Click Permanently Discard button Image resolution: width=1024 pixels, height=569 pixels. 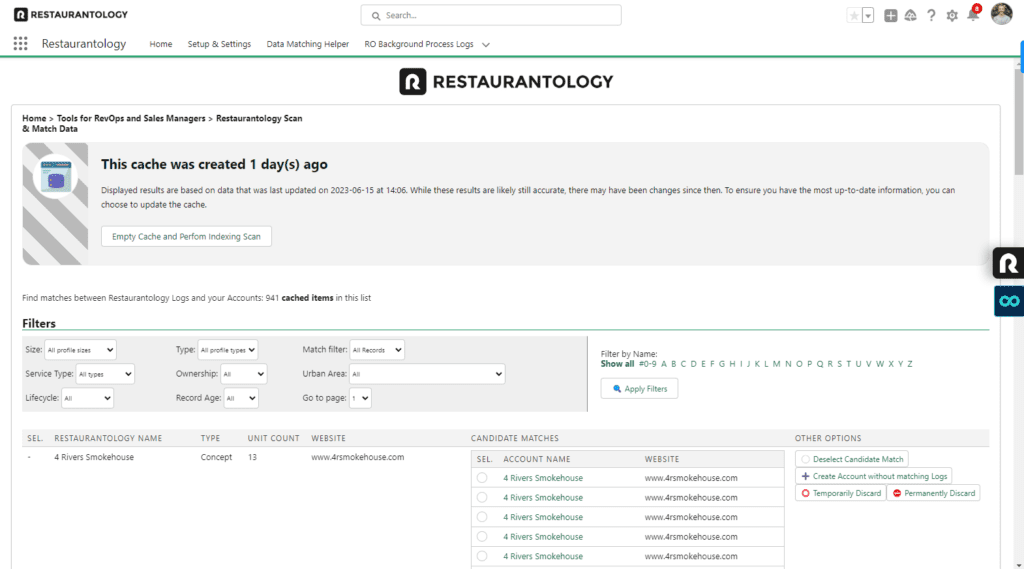[x=933, y=493]
